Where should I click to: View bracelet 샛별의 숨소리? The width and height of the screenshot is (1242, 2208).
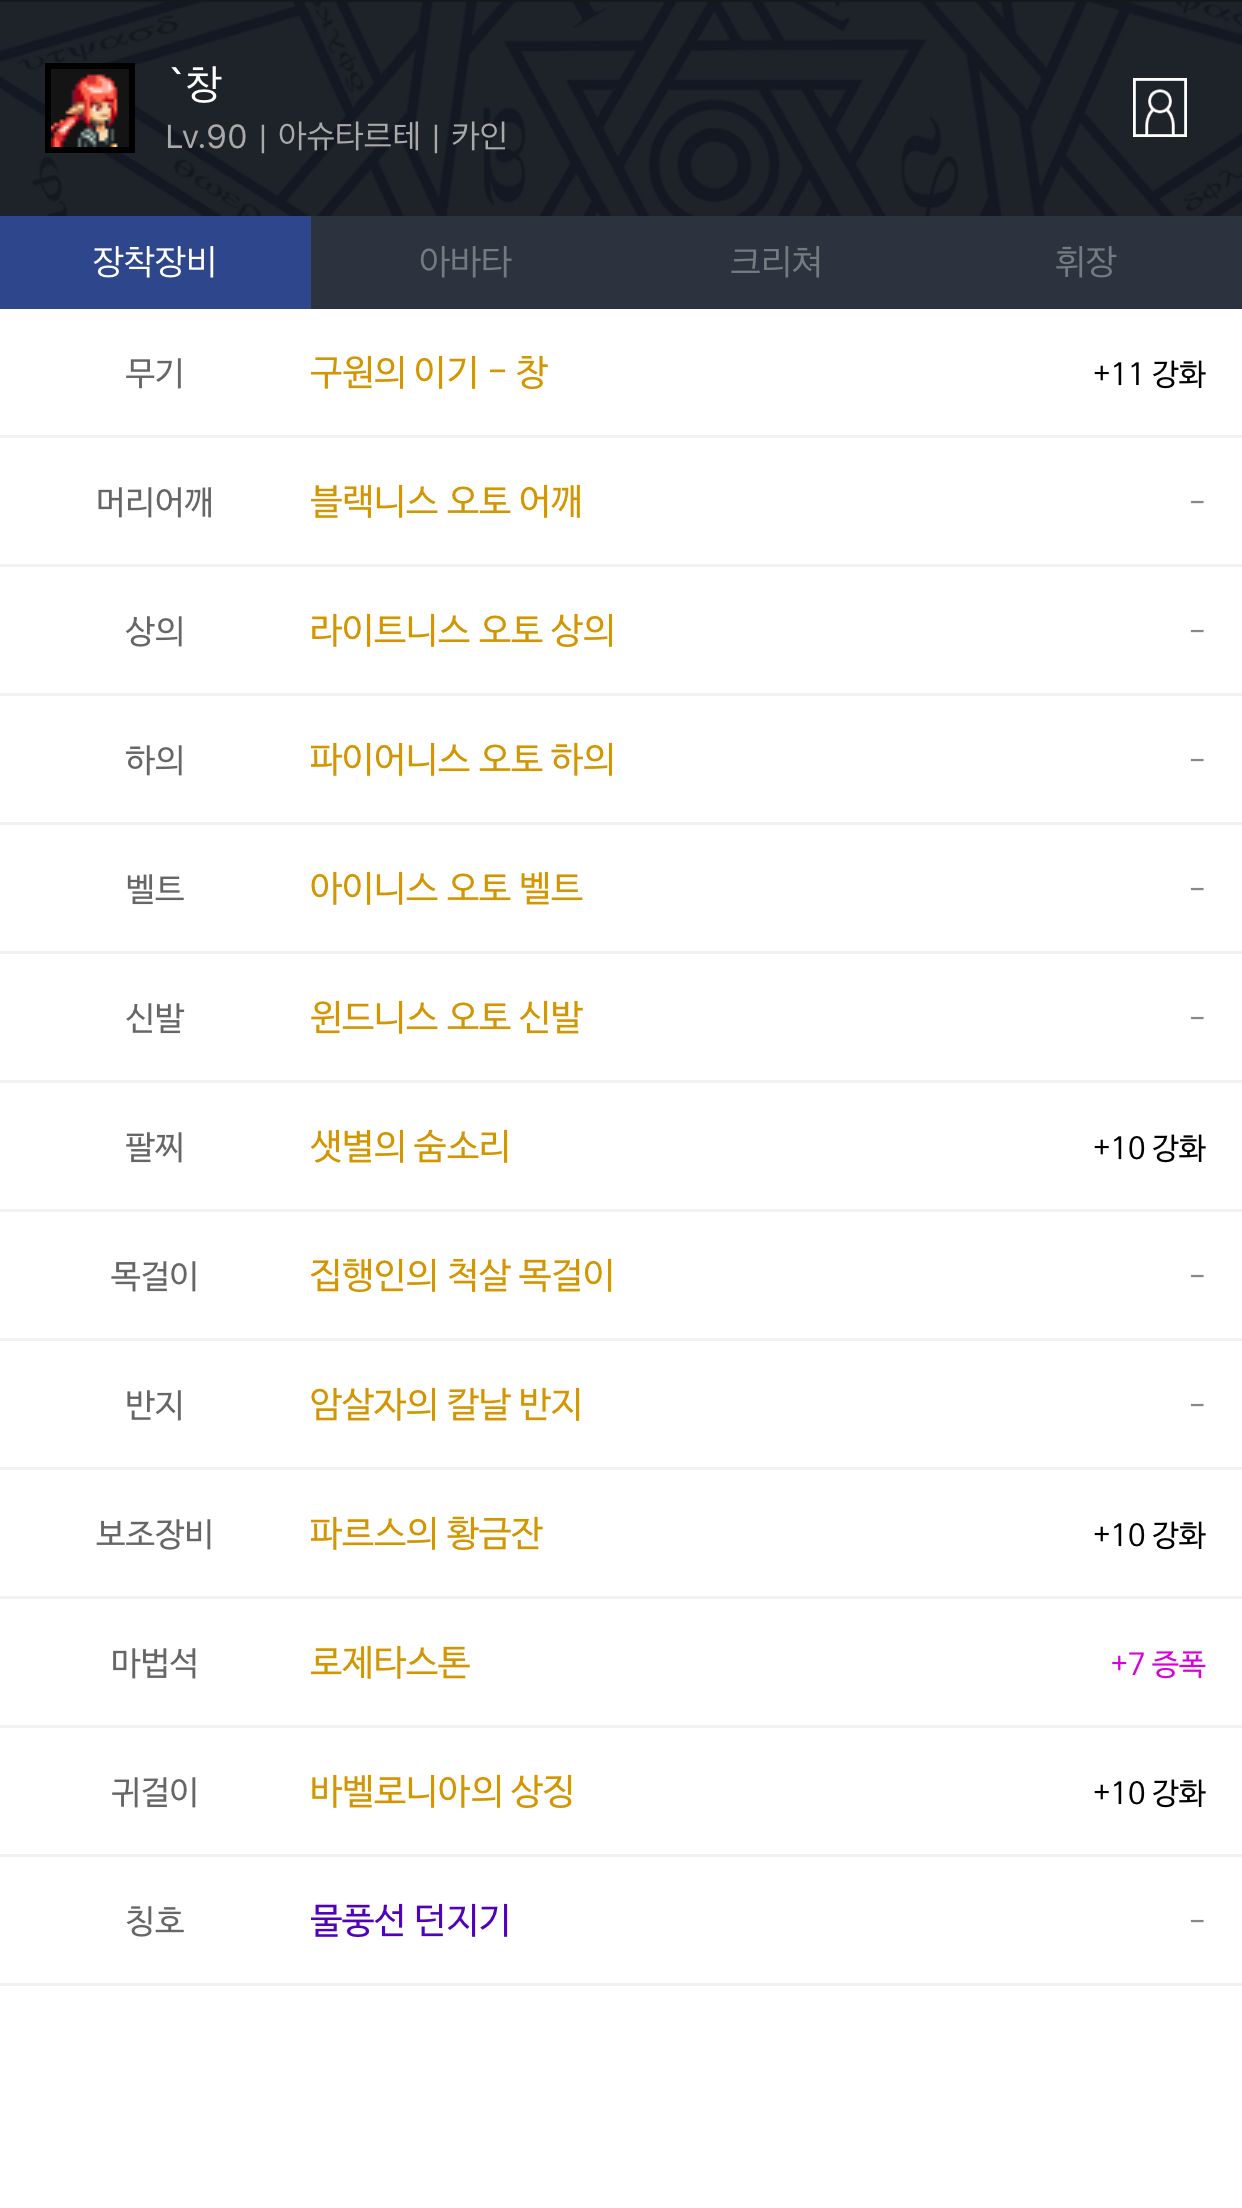tap(410, 1146)
